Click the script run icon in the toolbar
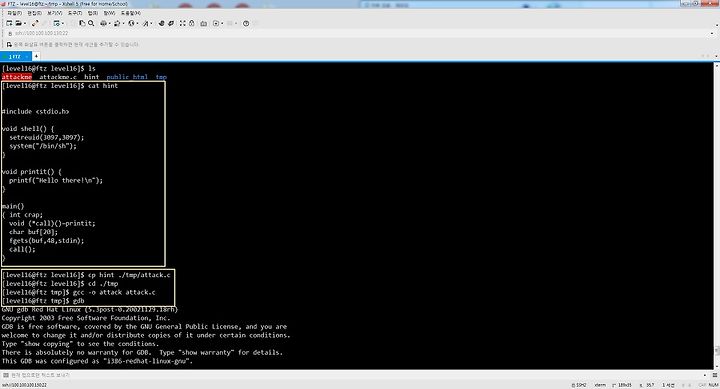 [216, 23]
